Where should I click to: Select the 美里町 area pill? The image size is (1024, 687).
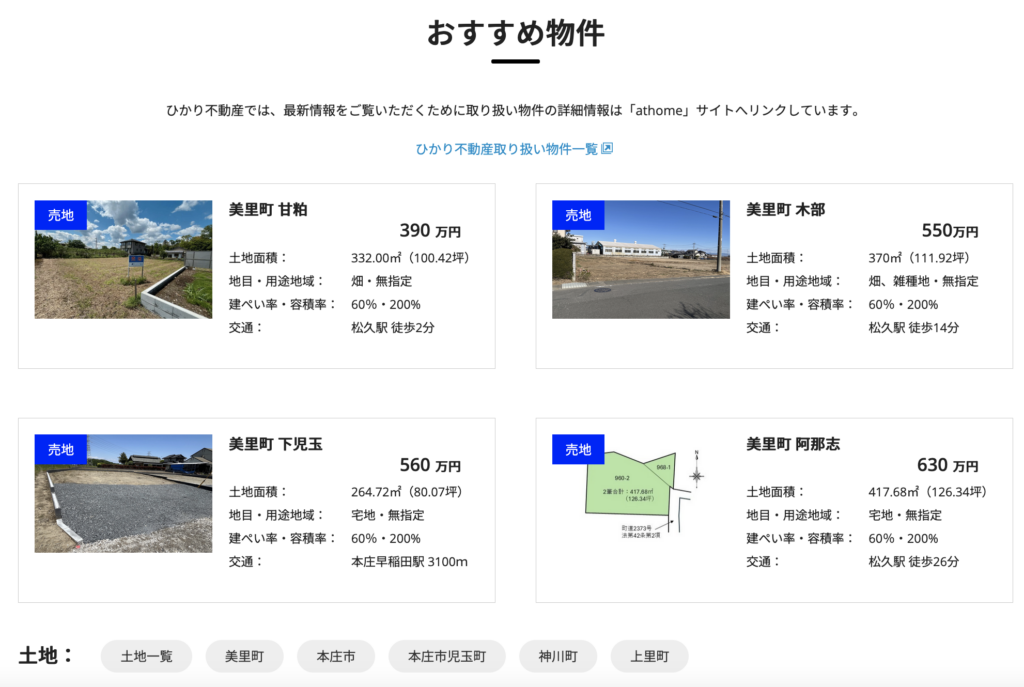click(x=244, y=656)
